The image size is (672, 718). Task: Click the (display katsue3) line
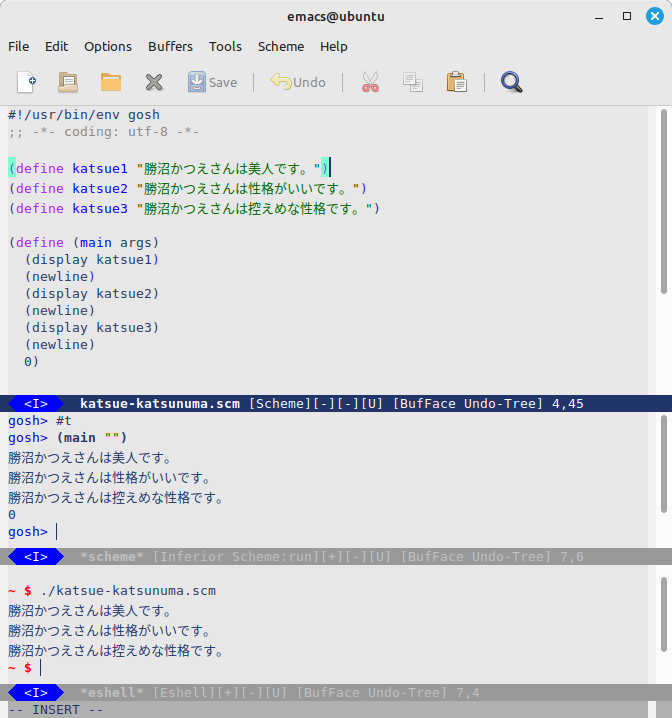pos(92,328)
